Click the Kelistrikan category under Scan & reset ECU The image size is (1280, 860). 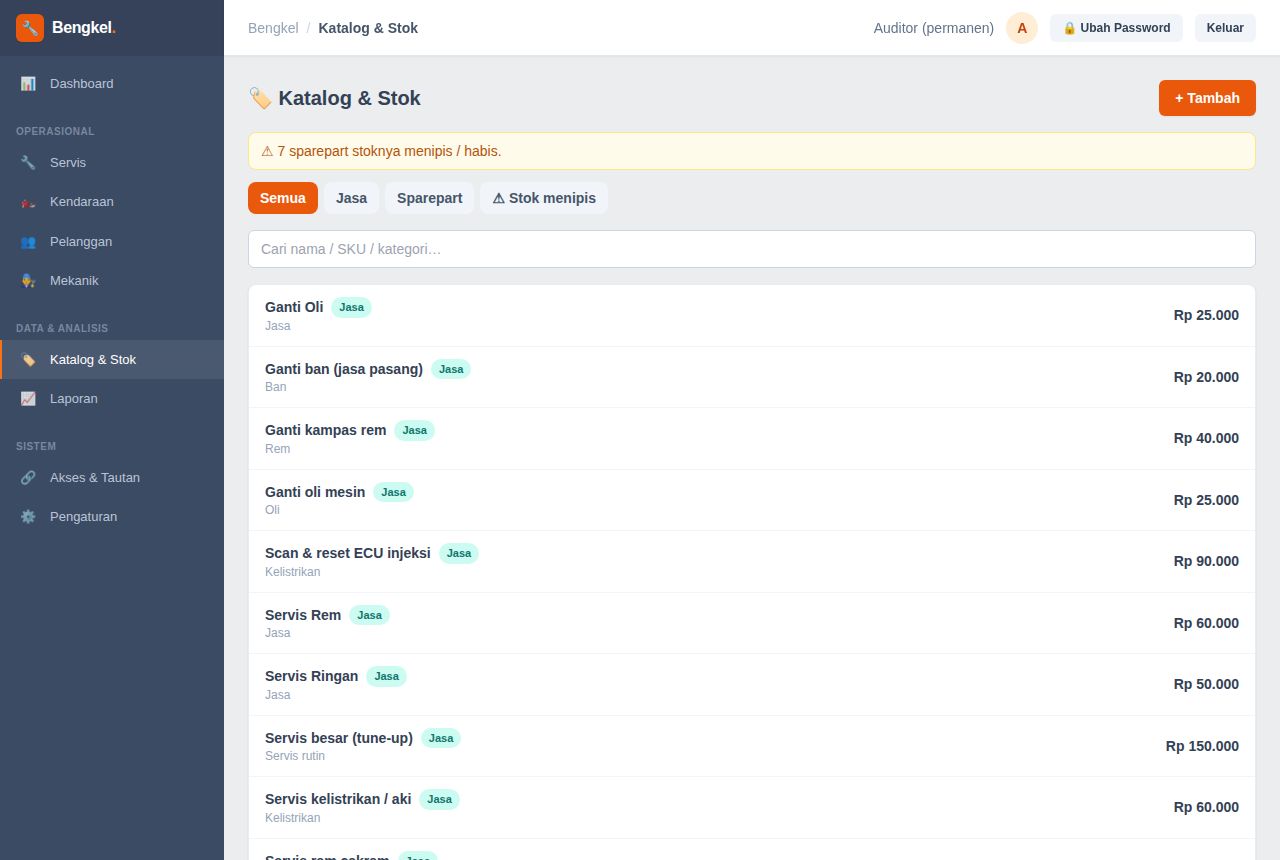293,572
